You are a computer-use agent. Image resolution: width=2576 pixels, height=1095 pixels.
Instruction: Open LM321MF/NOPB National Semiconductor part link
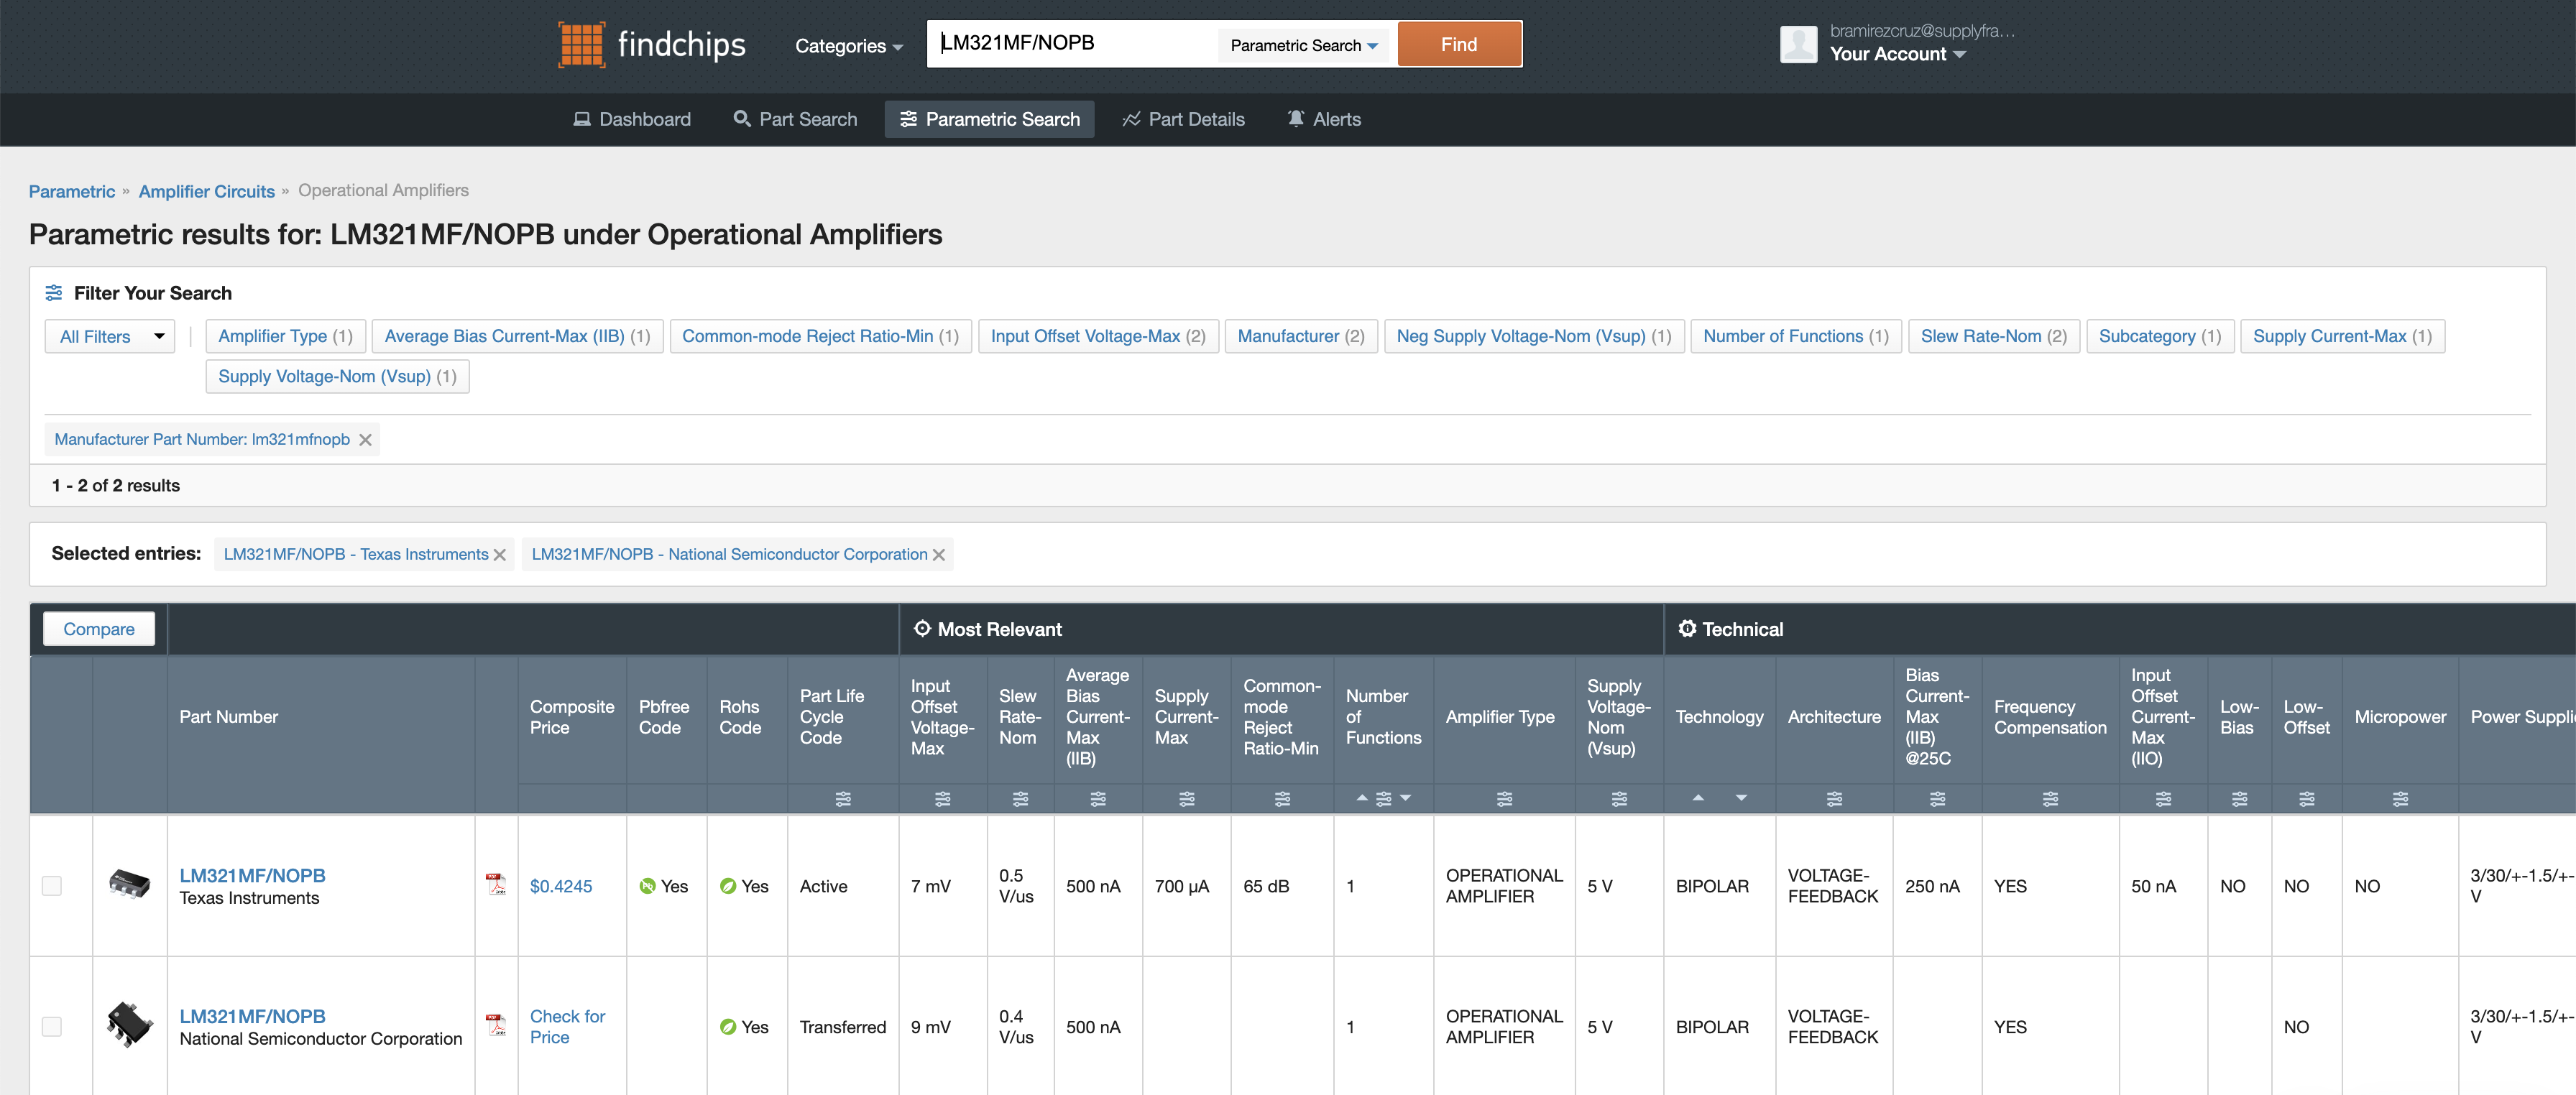pos(252,1016)
